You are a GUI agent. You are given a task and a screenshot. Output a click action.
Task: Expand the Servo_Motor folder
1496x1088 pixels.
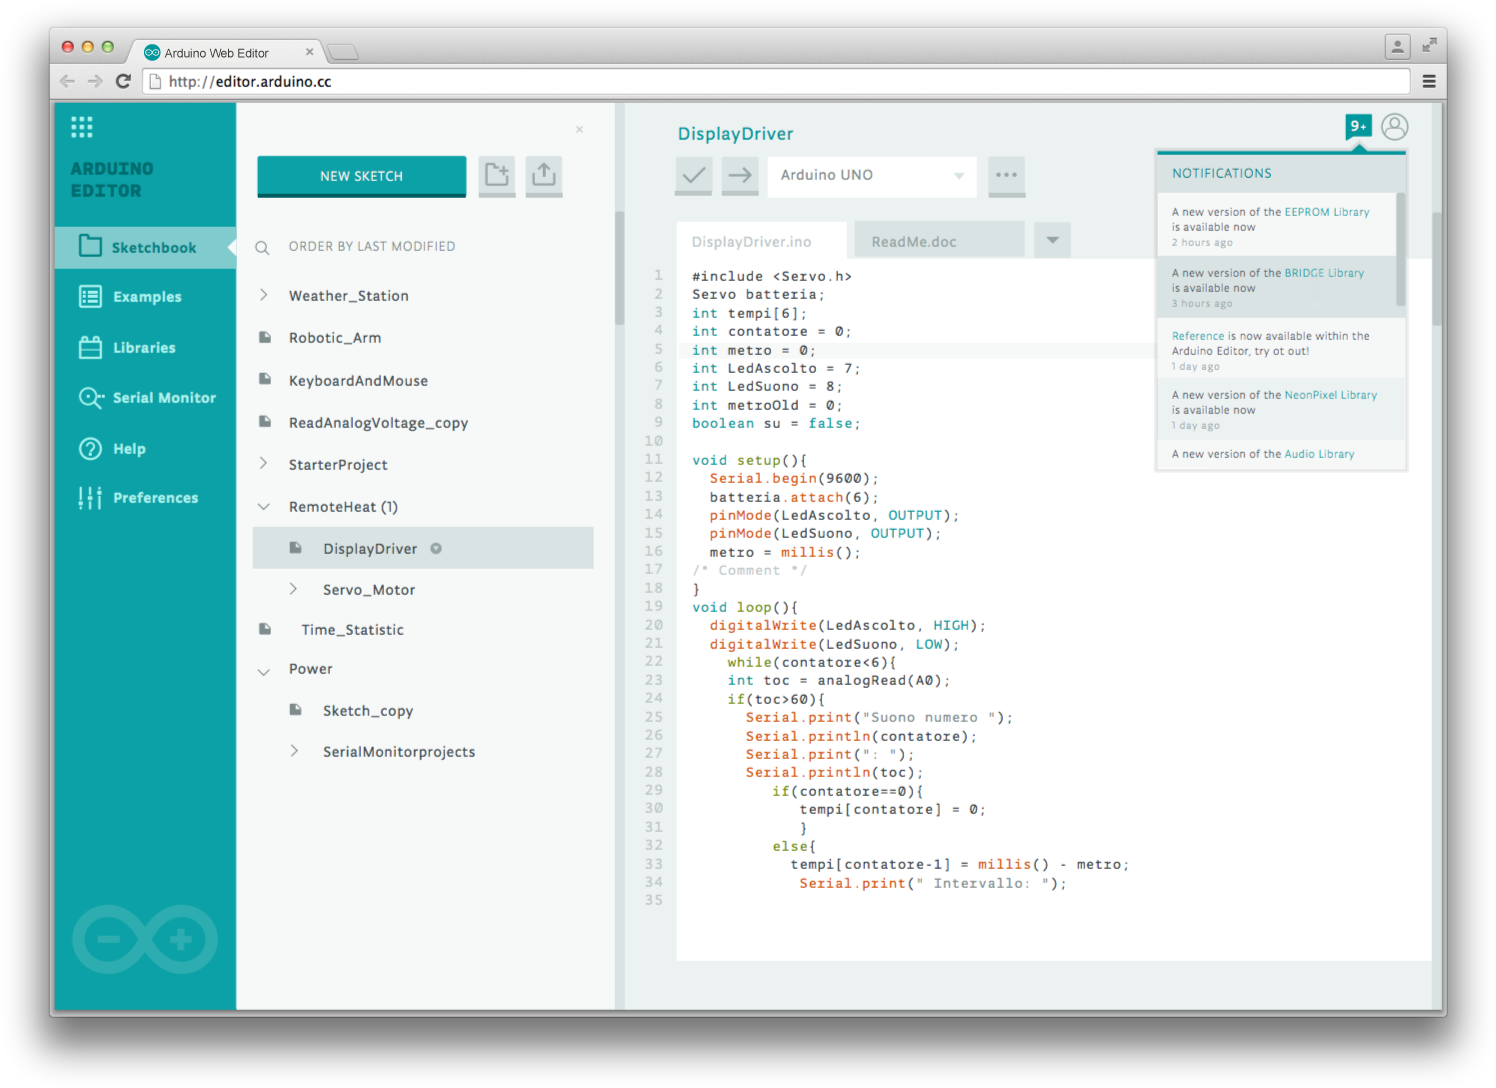point(294,589)
